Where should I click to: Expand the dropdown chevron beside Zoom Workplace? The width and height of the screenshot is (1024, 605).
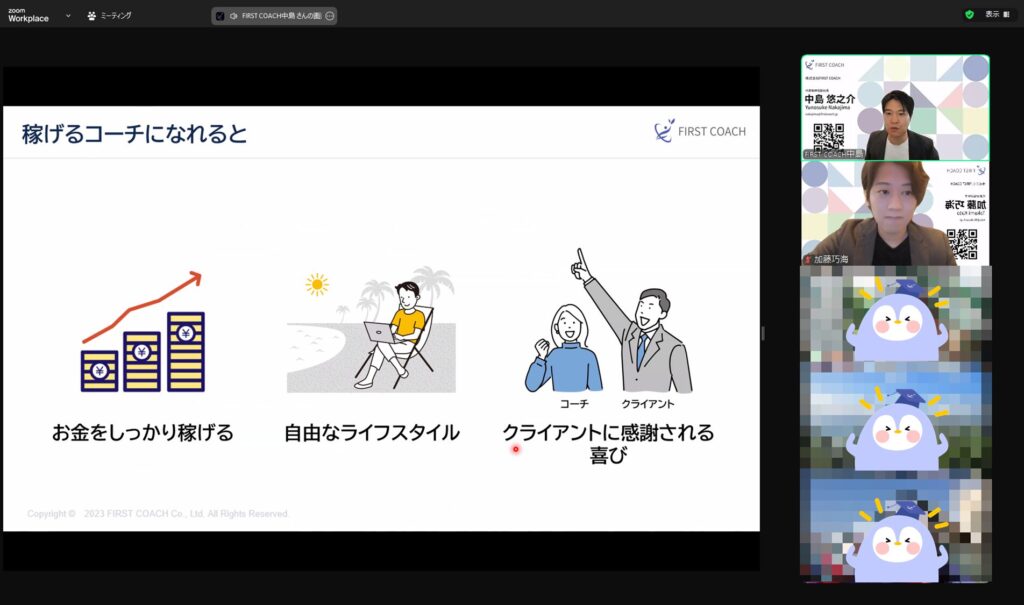(68, 16)
